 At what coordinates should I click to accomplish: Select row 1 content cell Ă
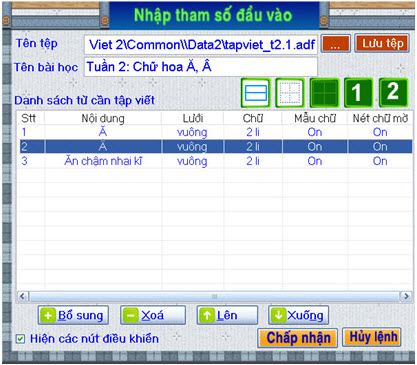coord(103,132)
